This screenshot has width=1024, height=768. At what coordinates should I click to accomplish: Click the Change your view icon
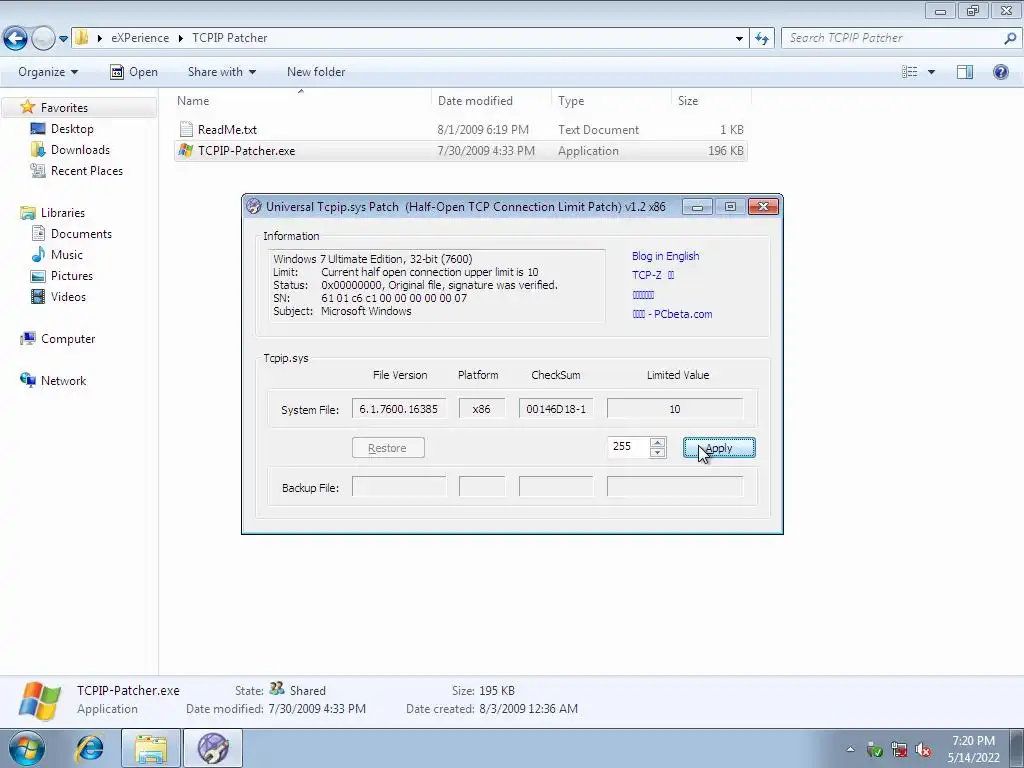910,72
